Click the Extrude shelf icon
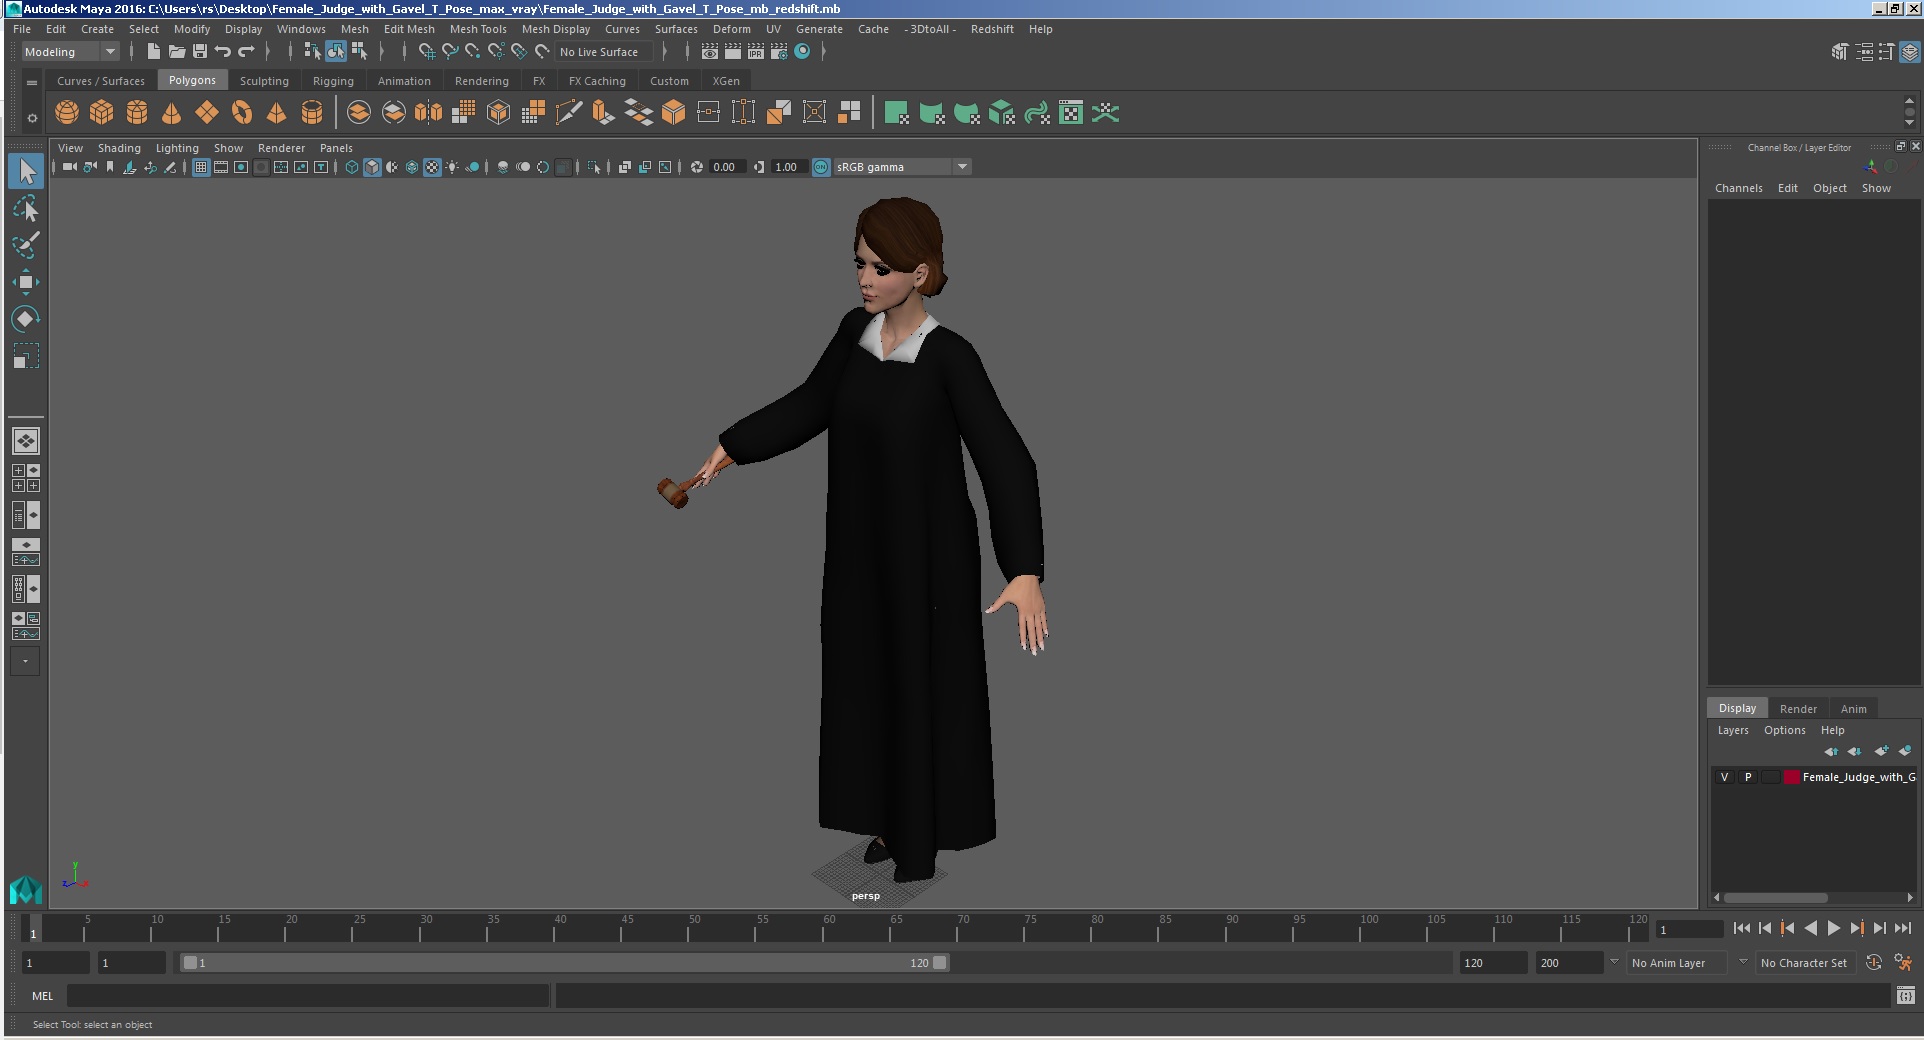Viewport: 1924px width, 1040px height. click(x=603, y=113)
